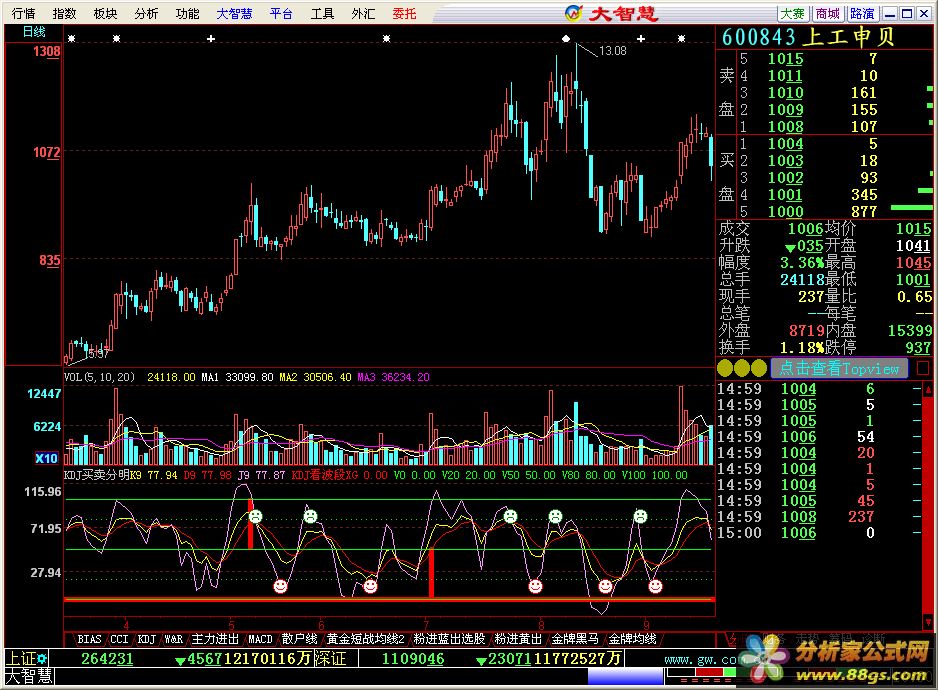938x690 pixels.
Task: Switch to the CCI indicator tab
Action: coord(119,639)
